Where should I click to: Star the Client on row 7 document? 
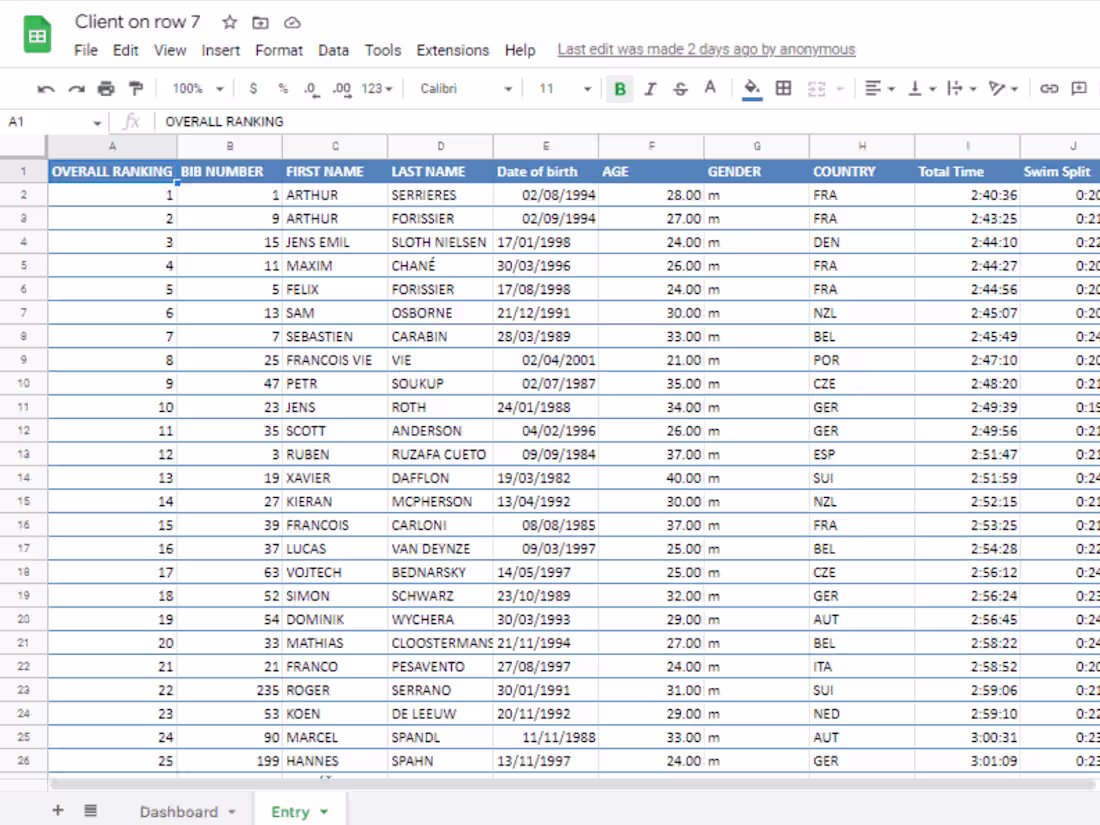pos(229,22)
